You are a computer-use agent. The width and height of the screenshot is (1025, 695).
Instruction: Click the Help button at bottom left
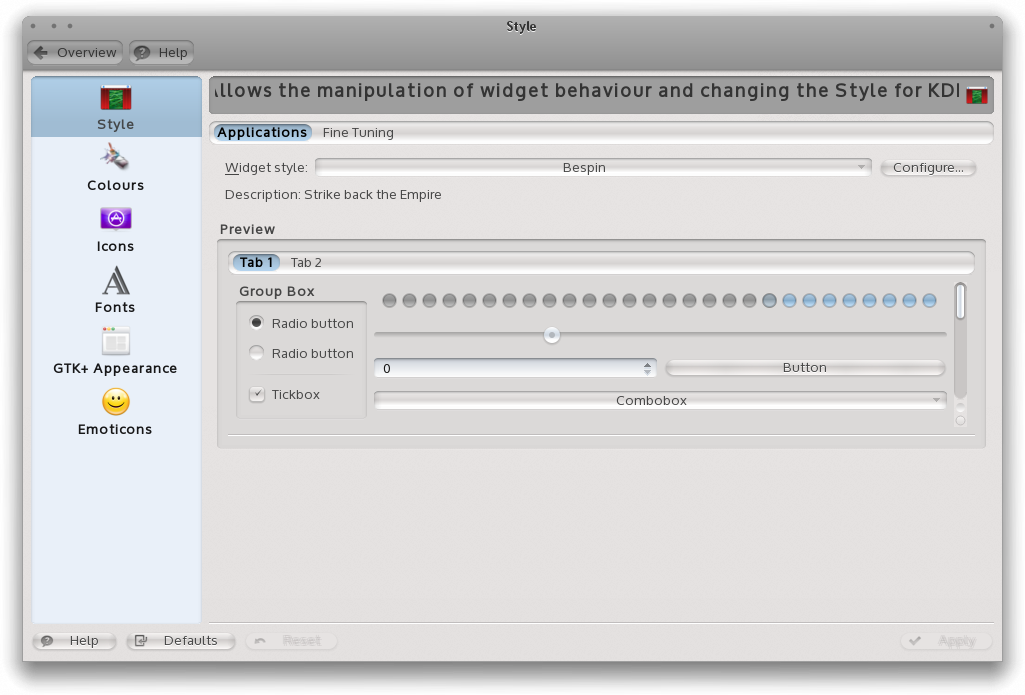[75, 641]
